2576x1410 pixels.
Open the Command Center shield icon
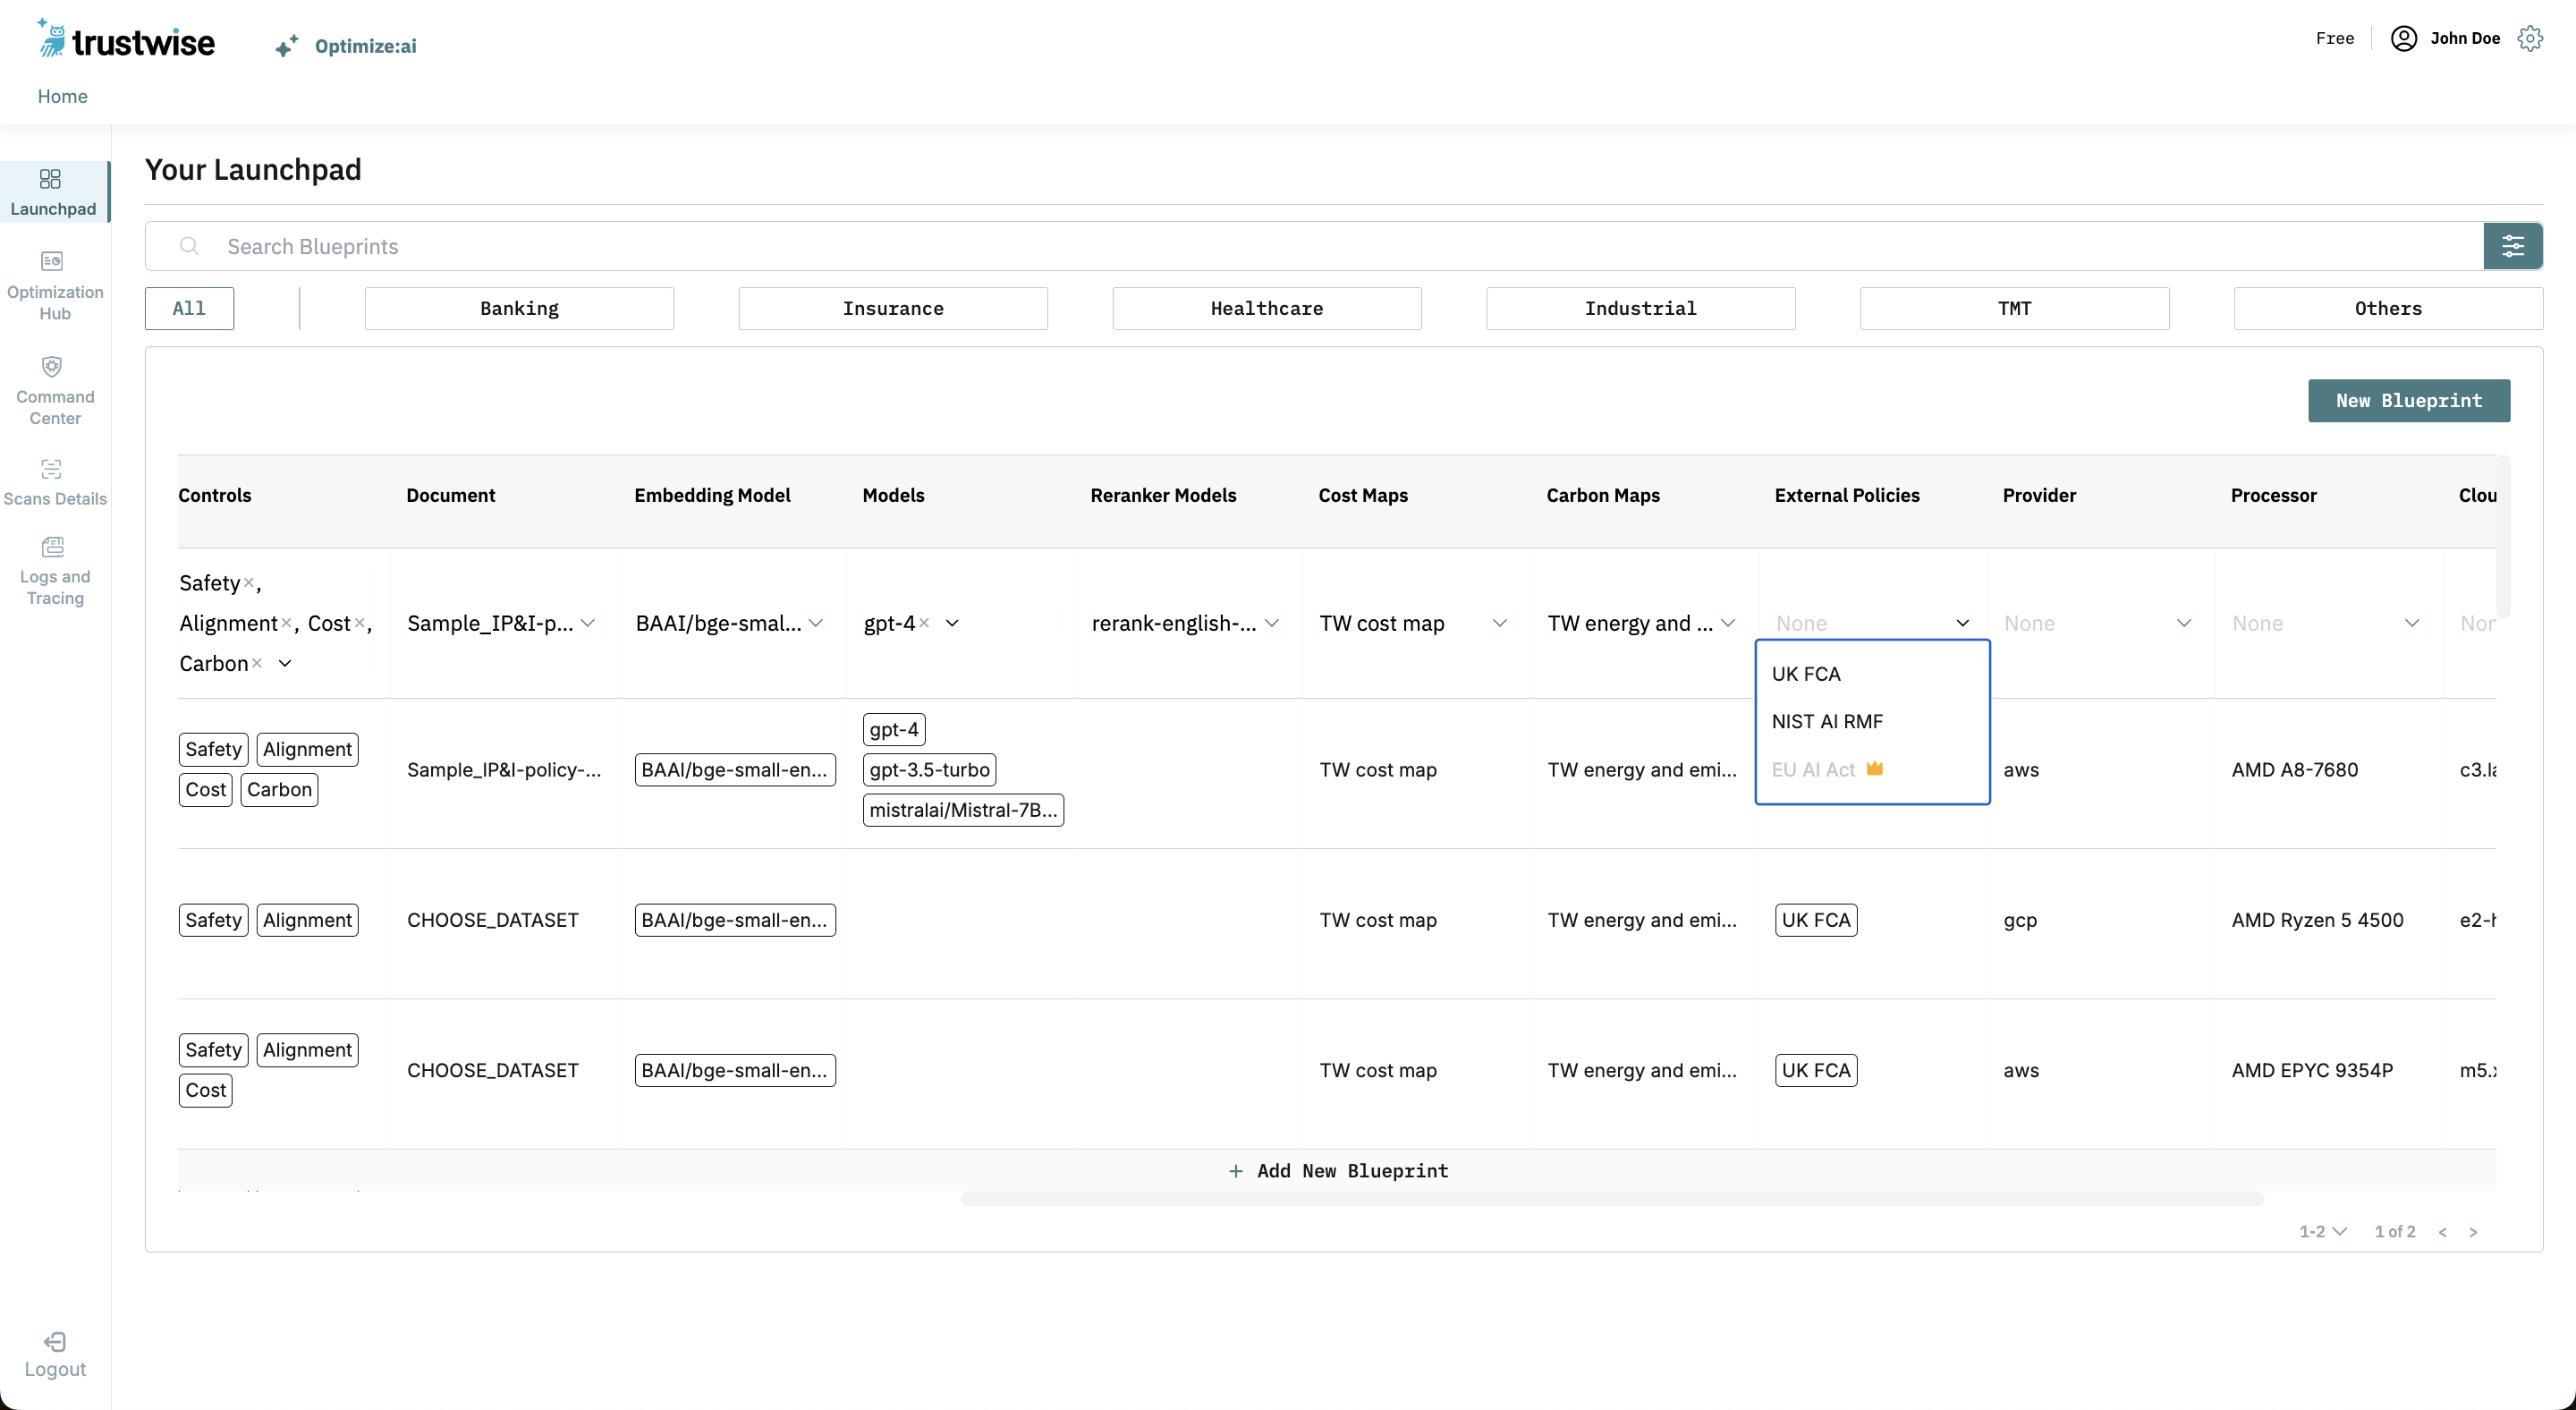(52, 366)
